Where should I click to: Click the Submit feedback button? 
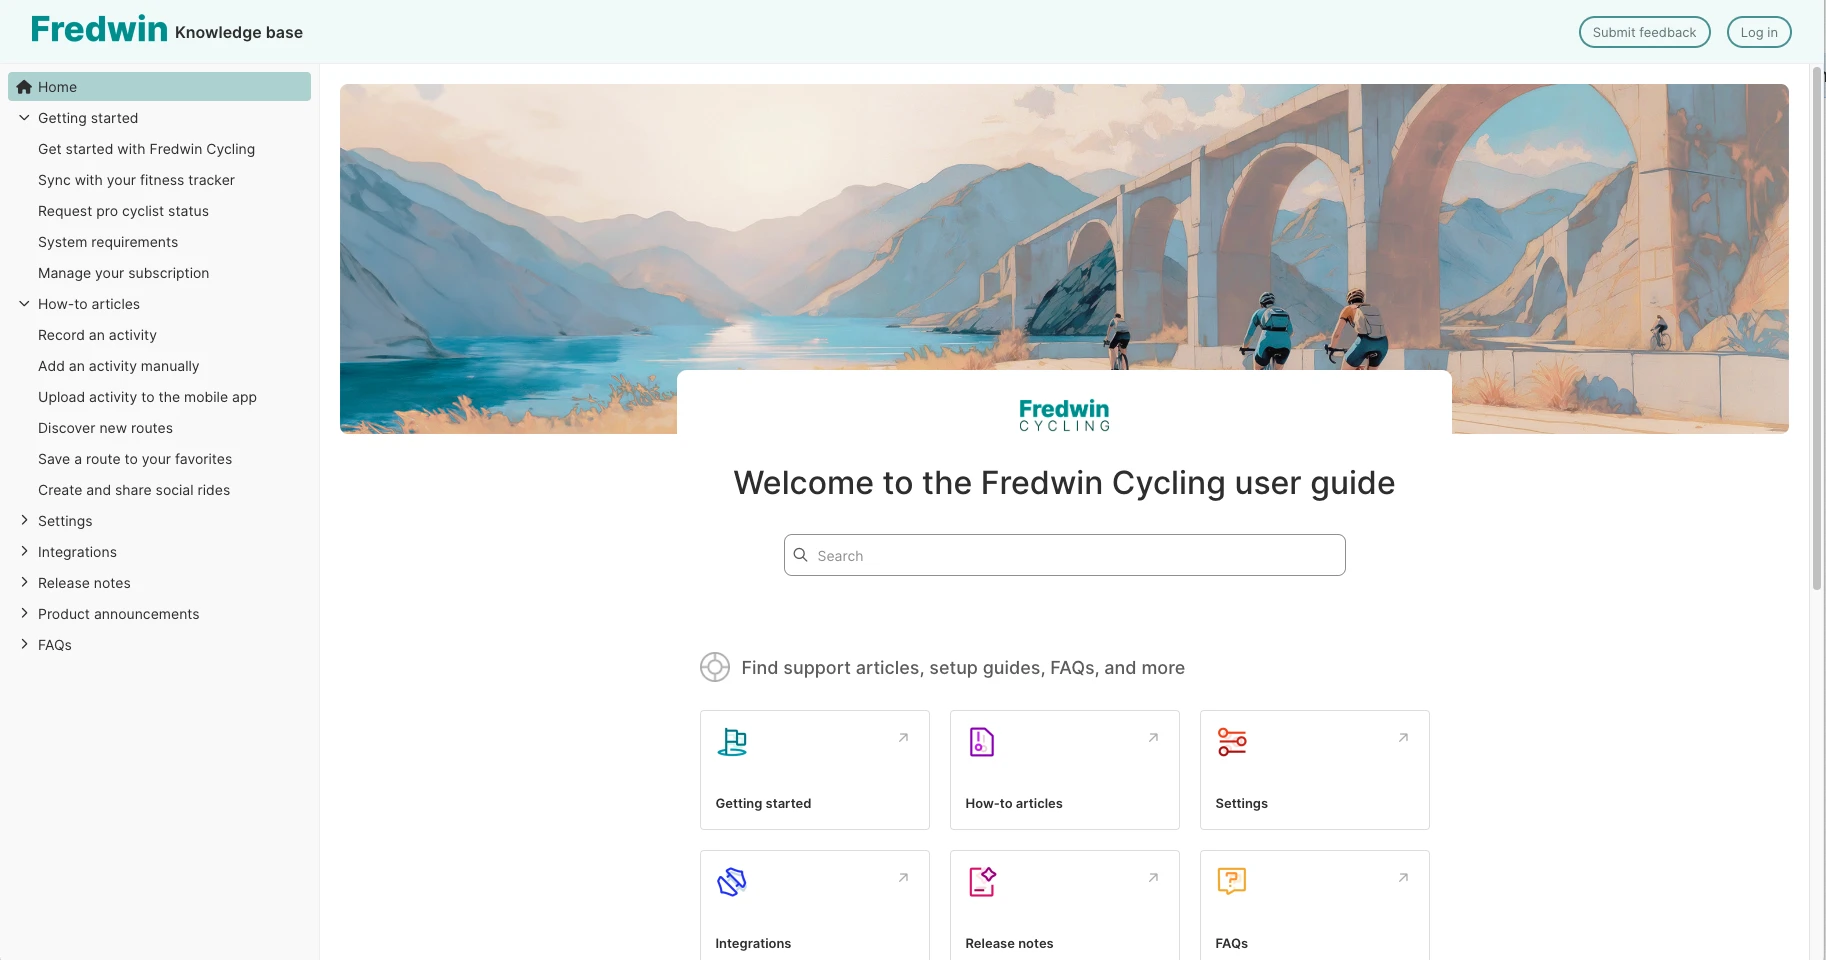click(1643, 31)
